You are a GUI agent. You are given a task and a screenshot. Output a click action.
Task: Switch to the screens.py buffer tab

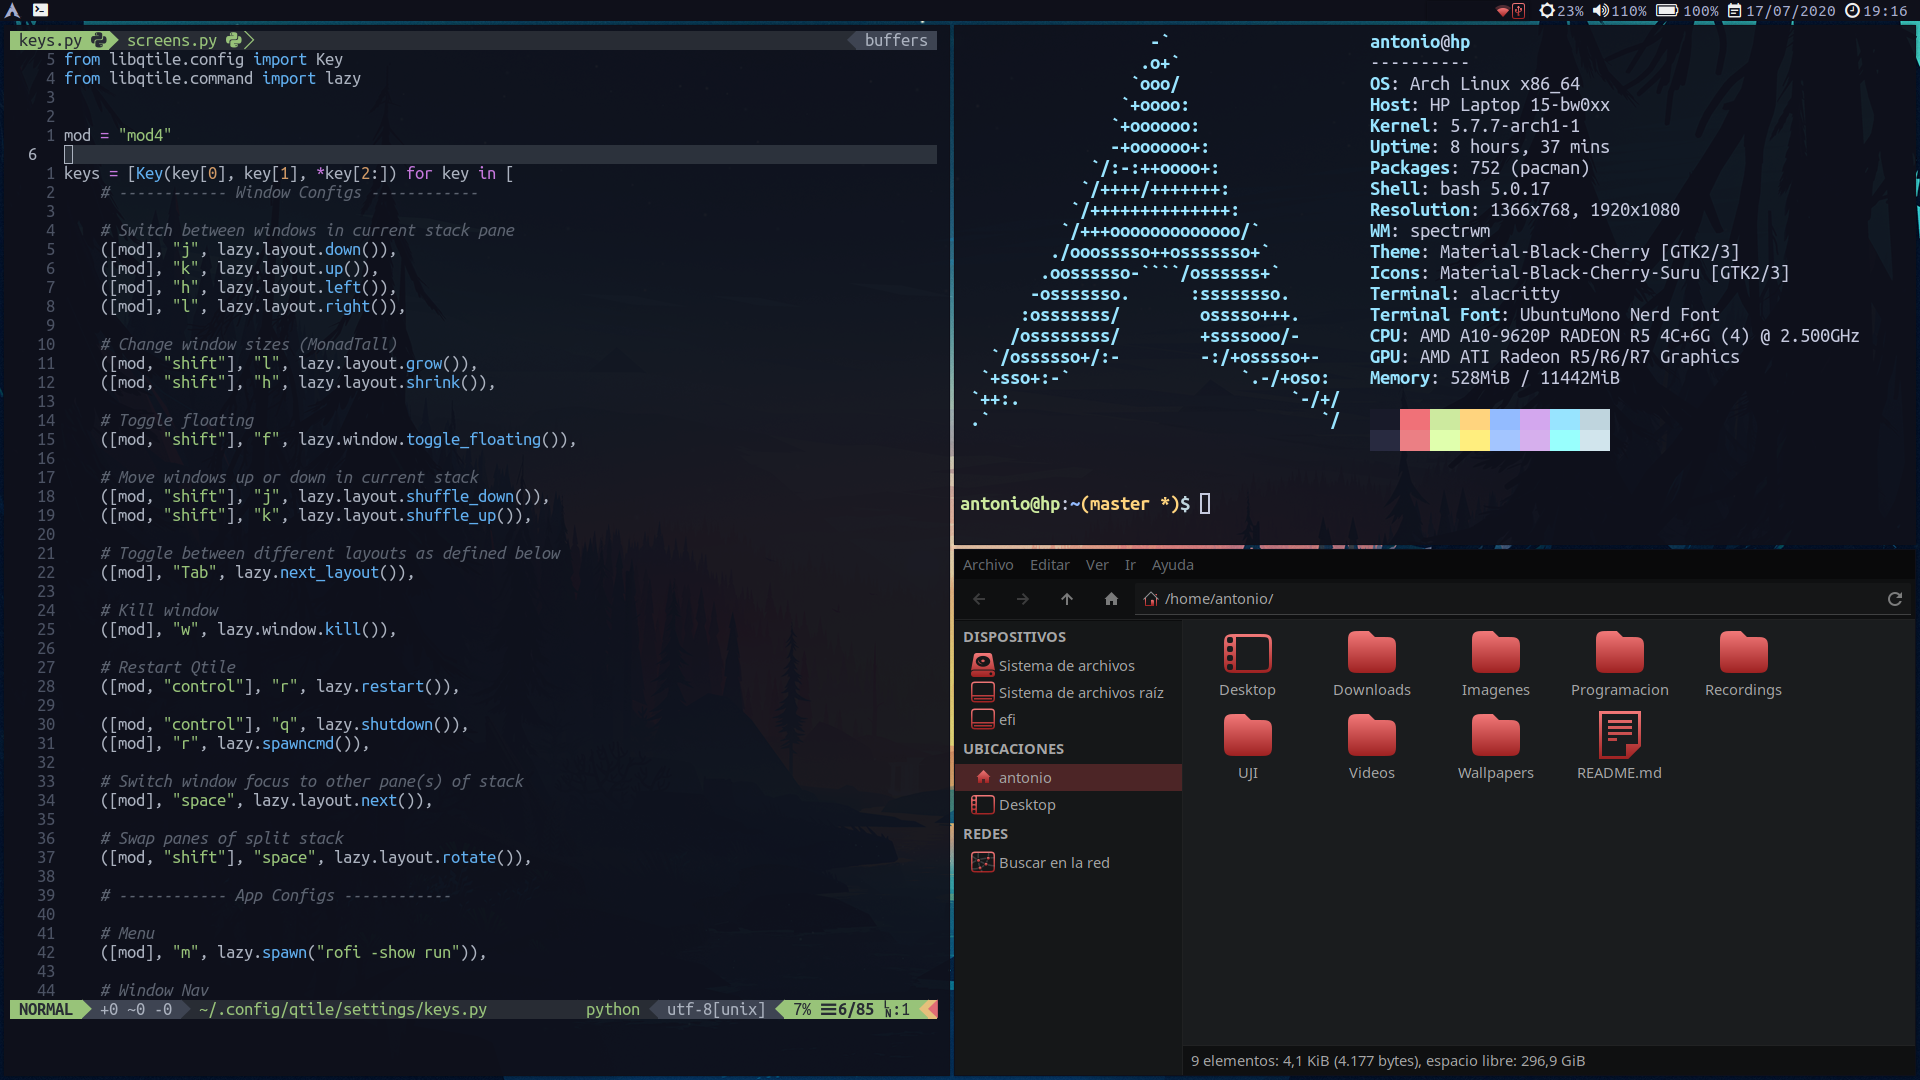172,40
